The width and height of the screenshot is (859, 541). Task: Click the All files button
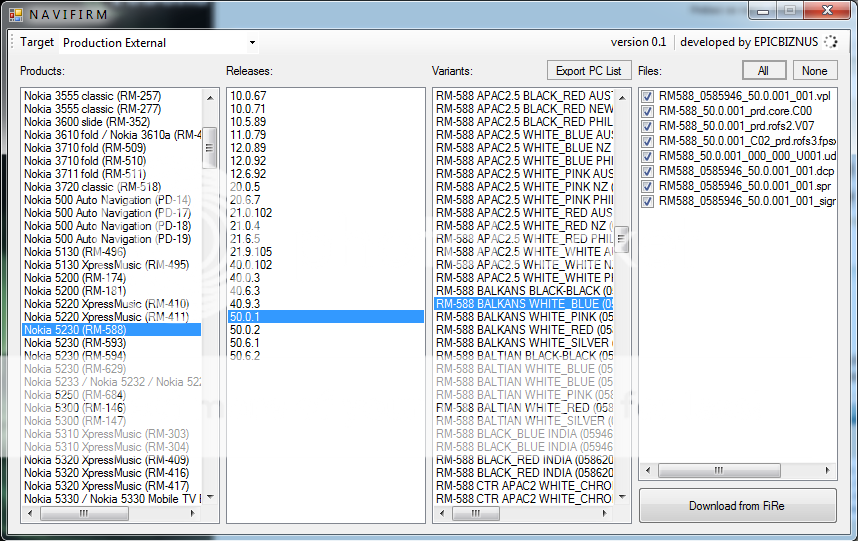click(764, 71)
